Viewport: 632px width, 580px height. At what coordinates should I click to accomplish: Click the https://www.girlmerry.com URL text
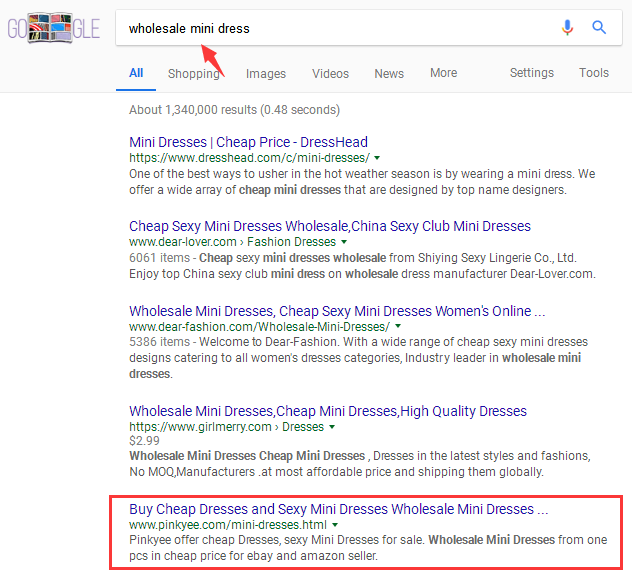(x=200, y=427)
